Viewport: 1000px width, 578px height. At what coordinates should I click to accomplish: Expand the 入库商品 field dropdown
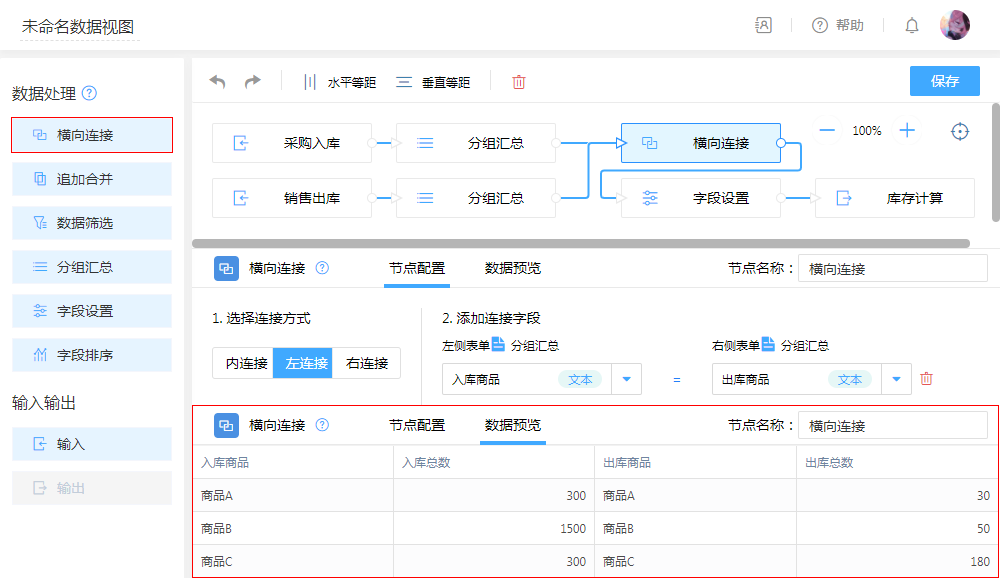(x=626, y=379)
